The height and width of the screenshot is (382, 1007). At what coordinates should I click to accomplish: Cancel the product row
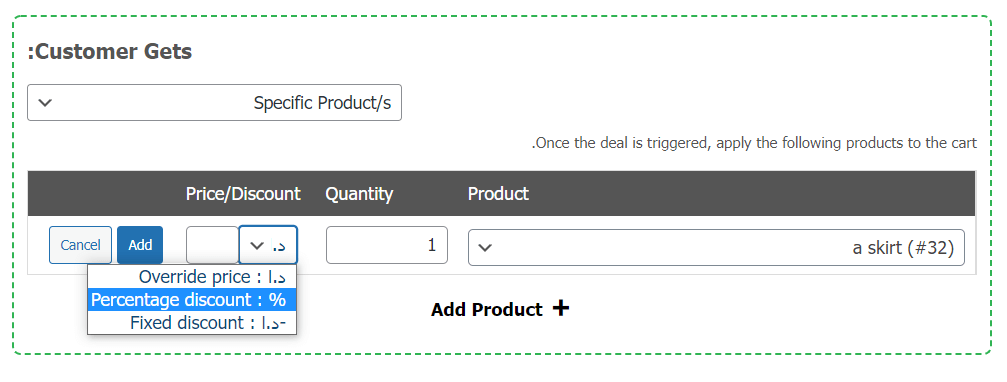point(80,245)
